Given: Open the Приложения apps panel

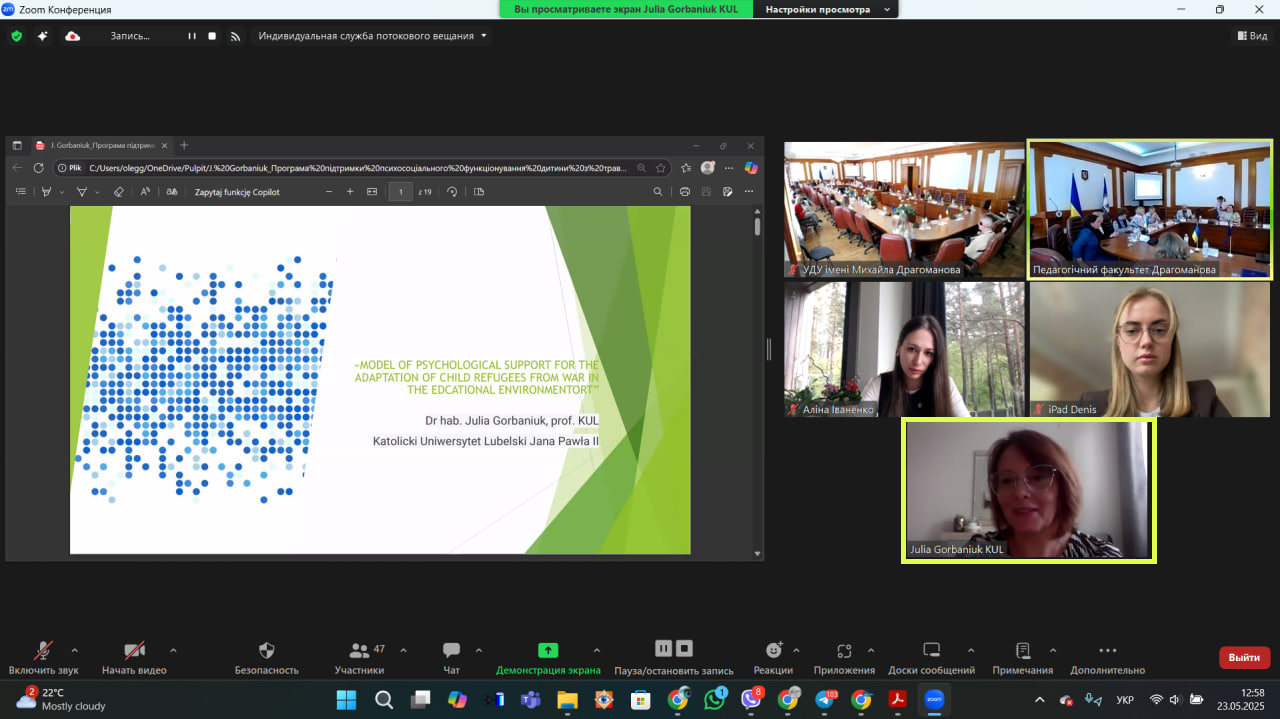Looking at the screenshot, I should tap(844, 657).
